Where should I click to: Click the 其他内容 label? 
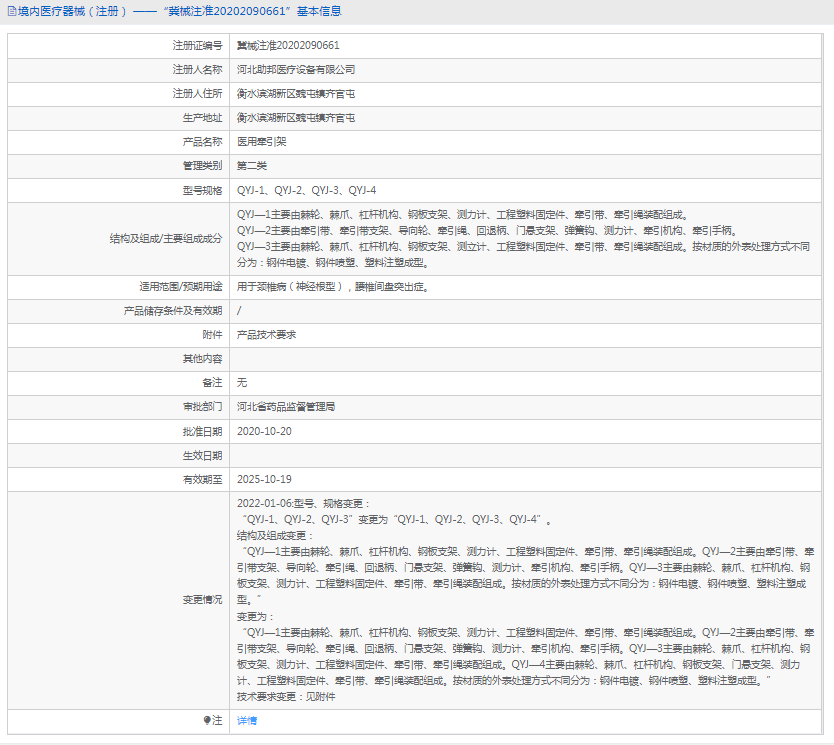click(x=202, y=359)
